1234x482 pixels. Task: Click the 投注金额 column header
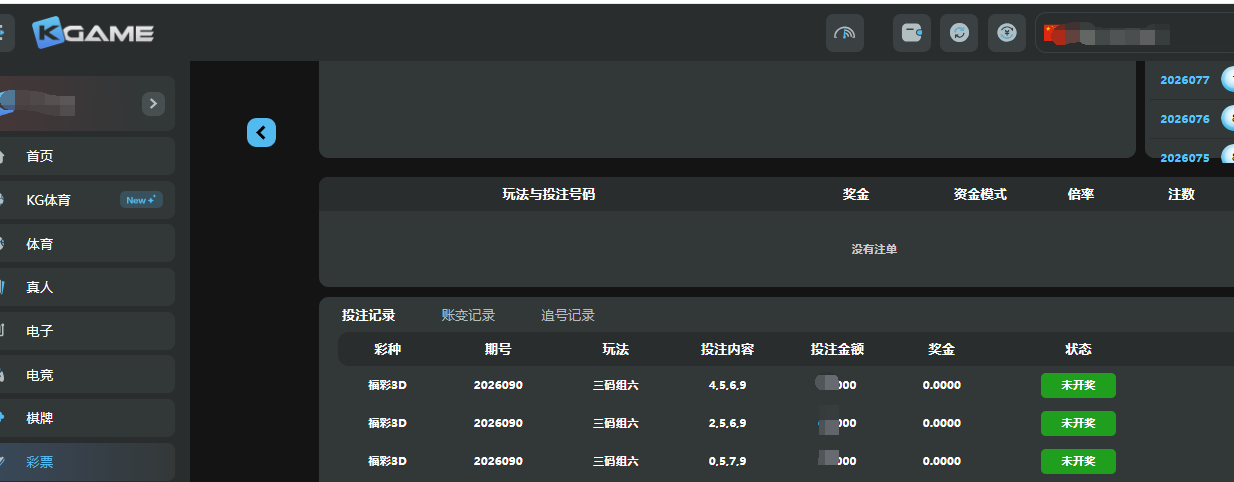click(837, 349)
